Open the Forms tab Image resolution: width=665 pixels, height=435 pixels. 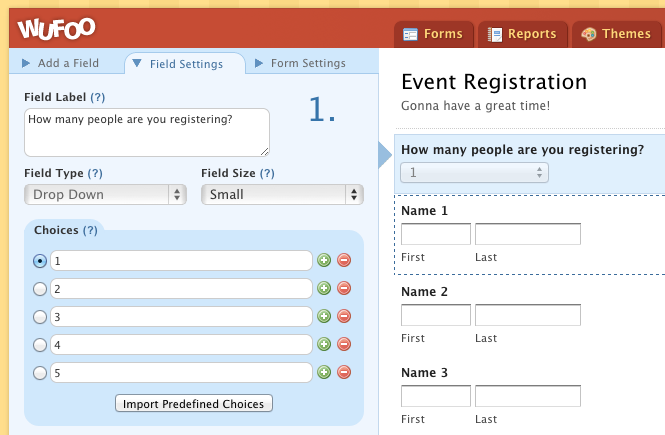pyautogui.click(x=434, y=34)
